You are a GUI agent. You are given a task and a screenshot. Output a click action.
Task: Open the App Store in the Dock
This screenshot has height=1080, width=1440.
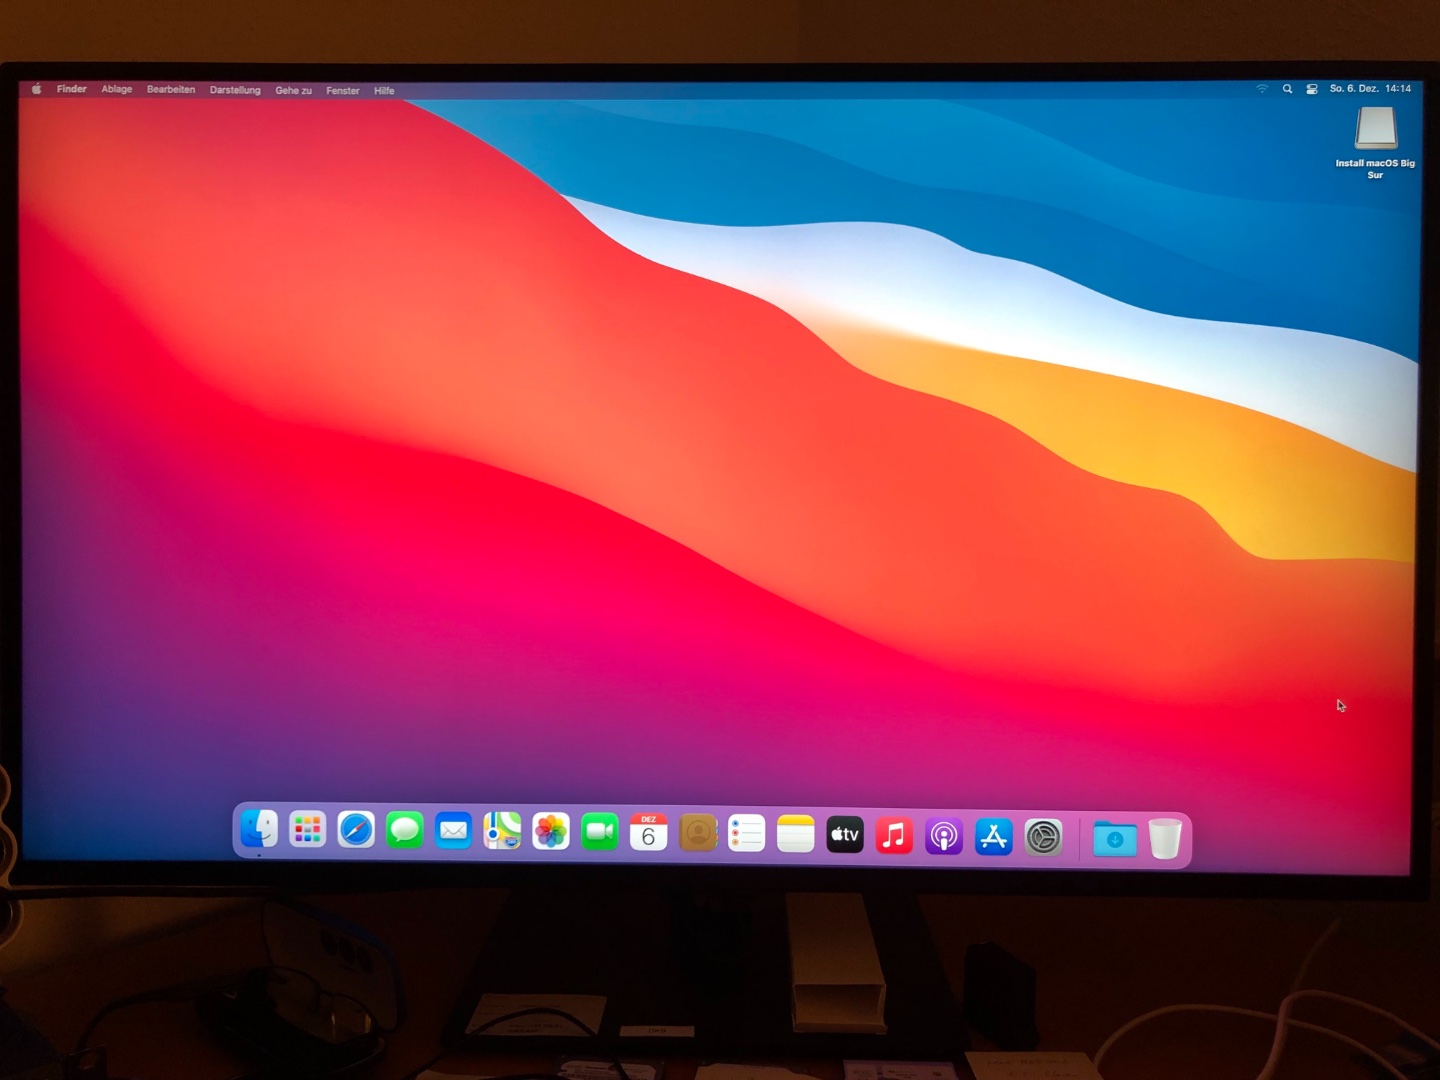point(993,837)
